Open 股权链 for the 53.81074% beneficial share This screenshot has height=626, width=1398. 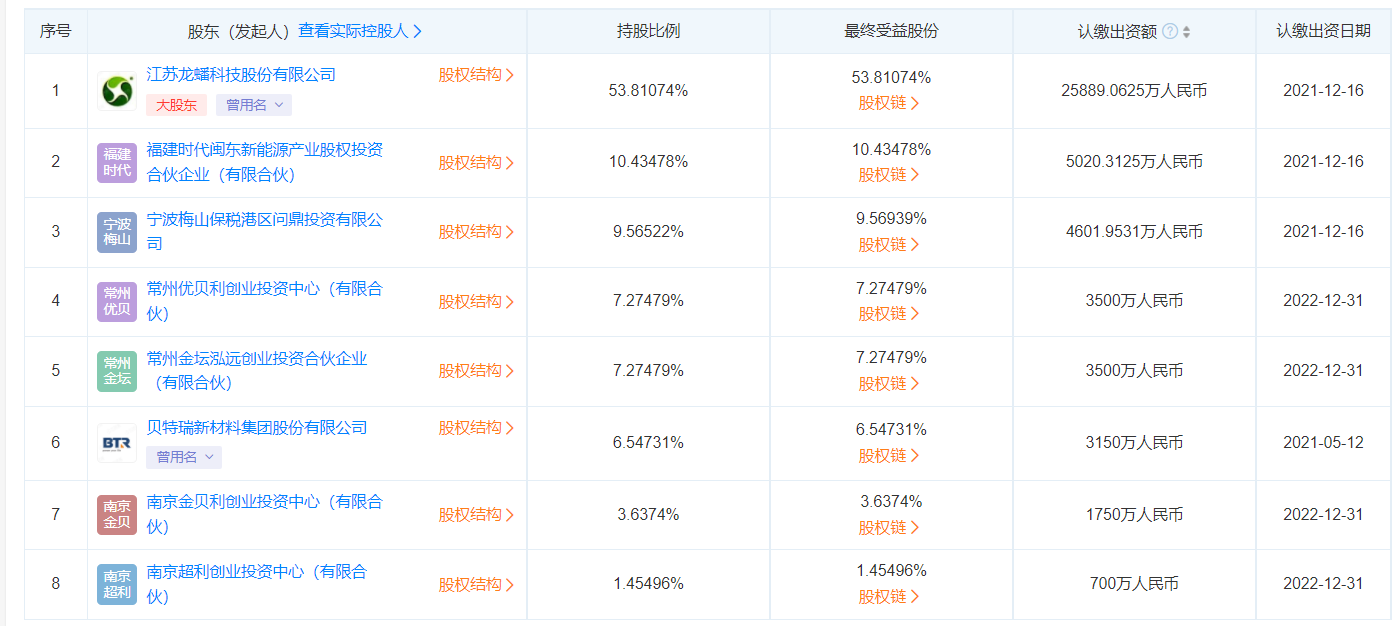point(889,103)
